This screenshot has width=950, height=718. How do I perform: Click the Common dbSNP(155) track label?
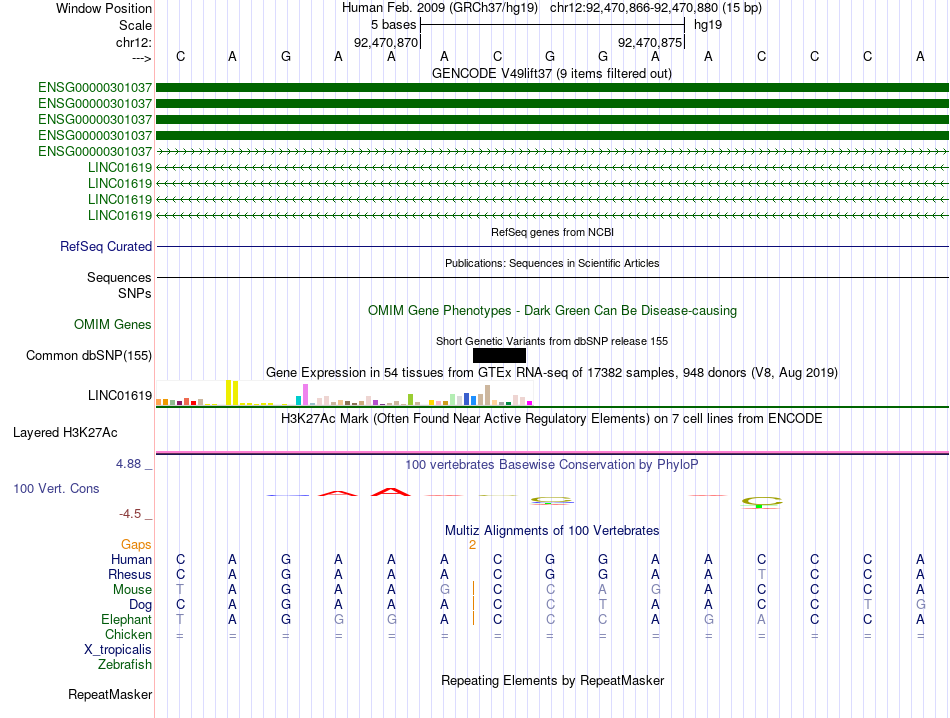[x=89, y=356]
